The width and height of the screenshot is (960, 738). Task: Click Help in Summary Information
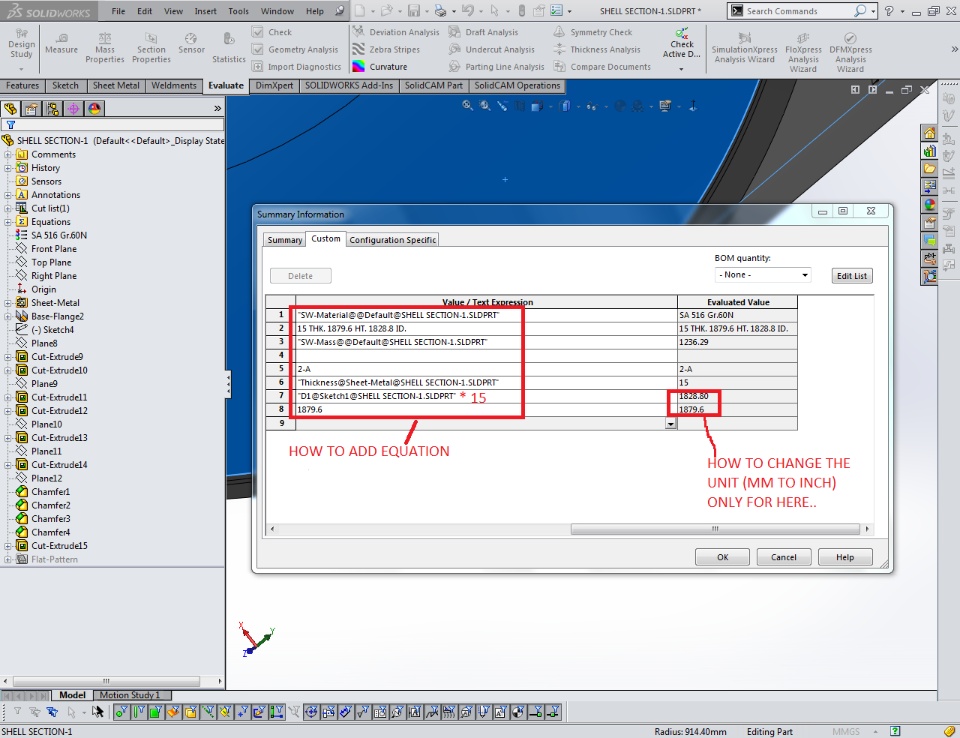tap(845, 557)
